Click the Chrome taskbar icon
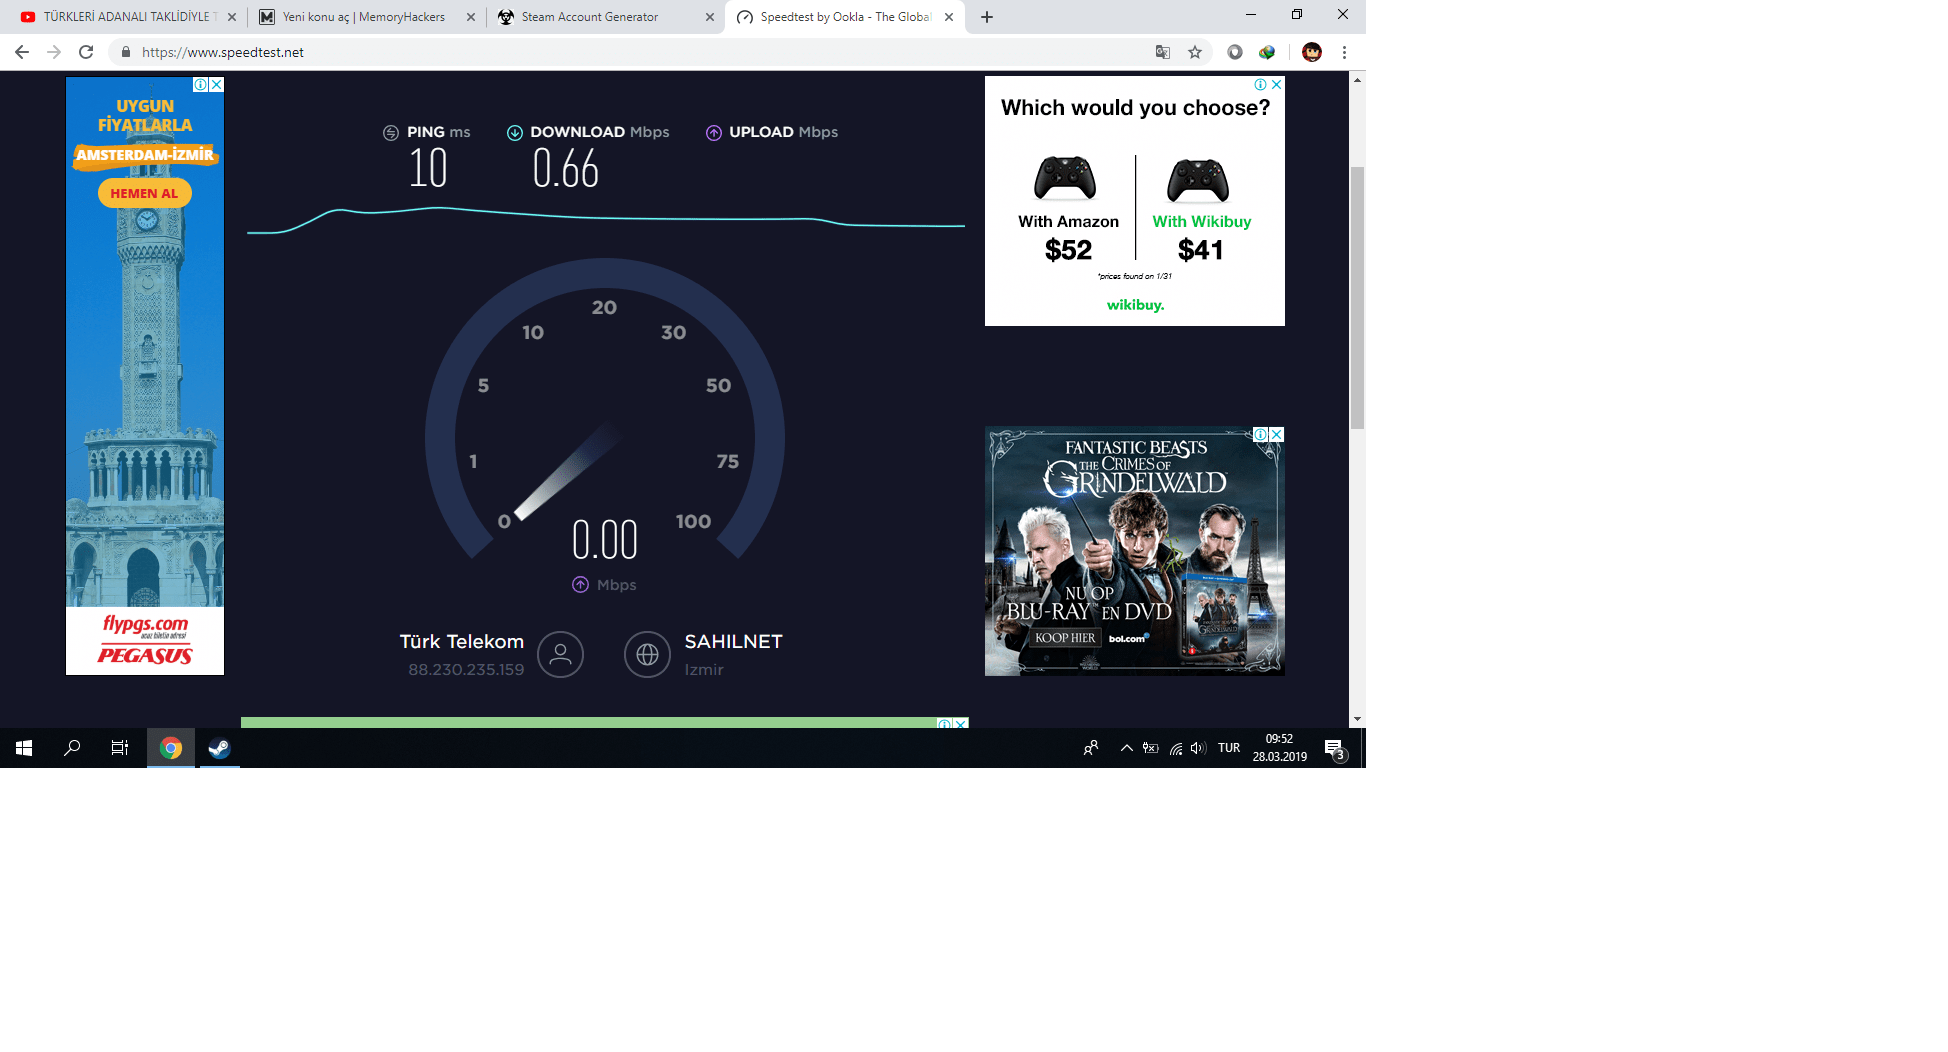 point(171,748)
